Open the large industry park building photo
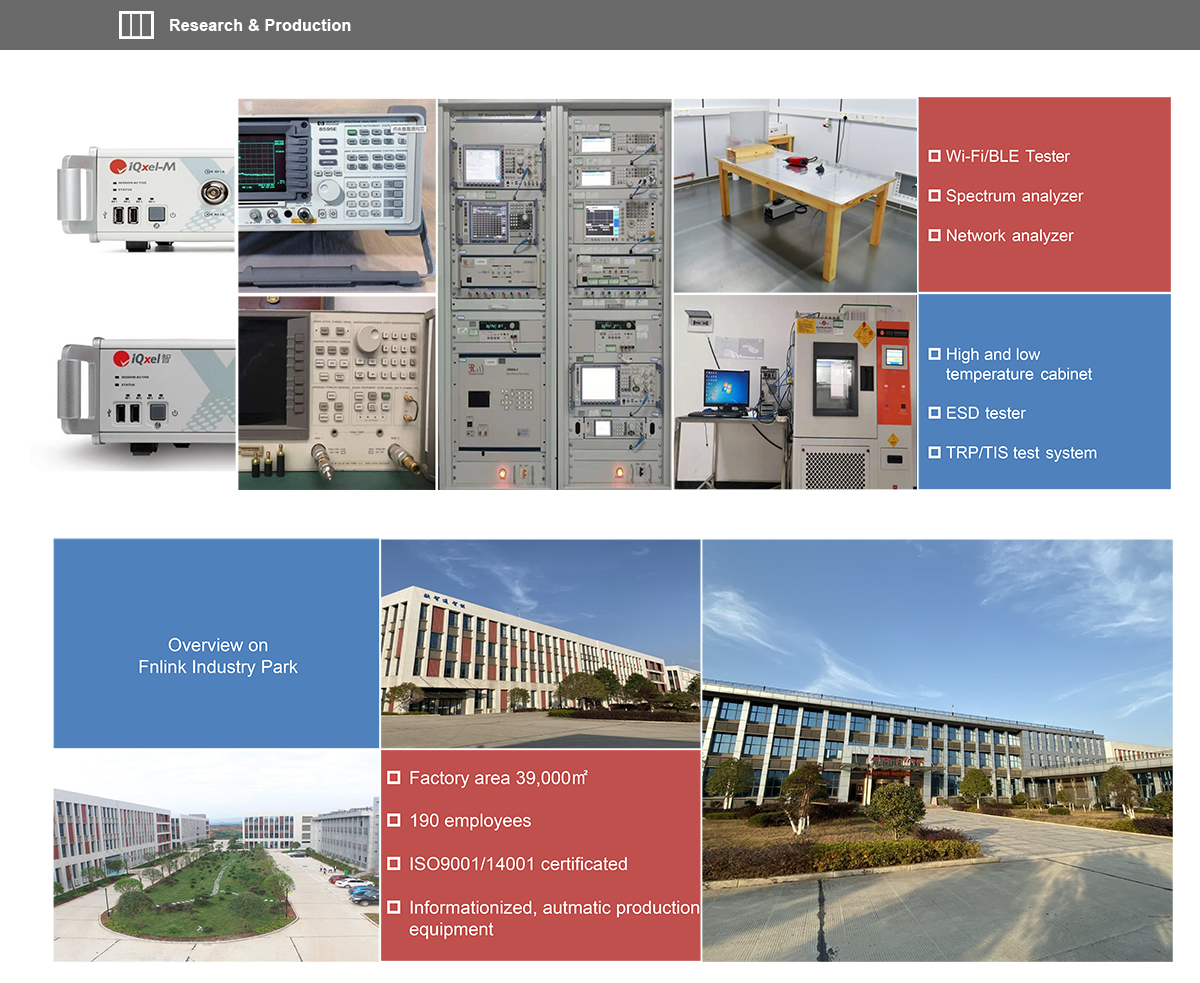Image resolution: width=1200 pixels, height=983 pixels. pos(937,750)
